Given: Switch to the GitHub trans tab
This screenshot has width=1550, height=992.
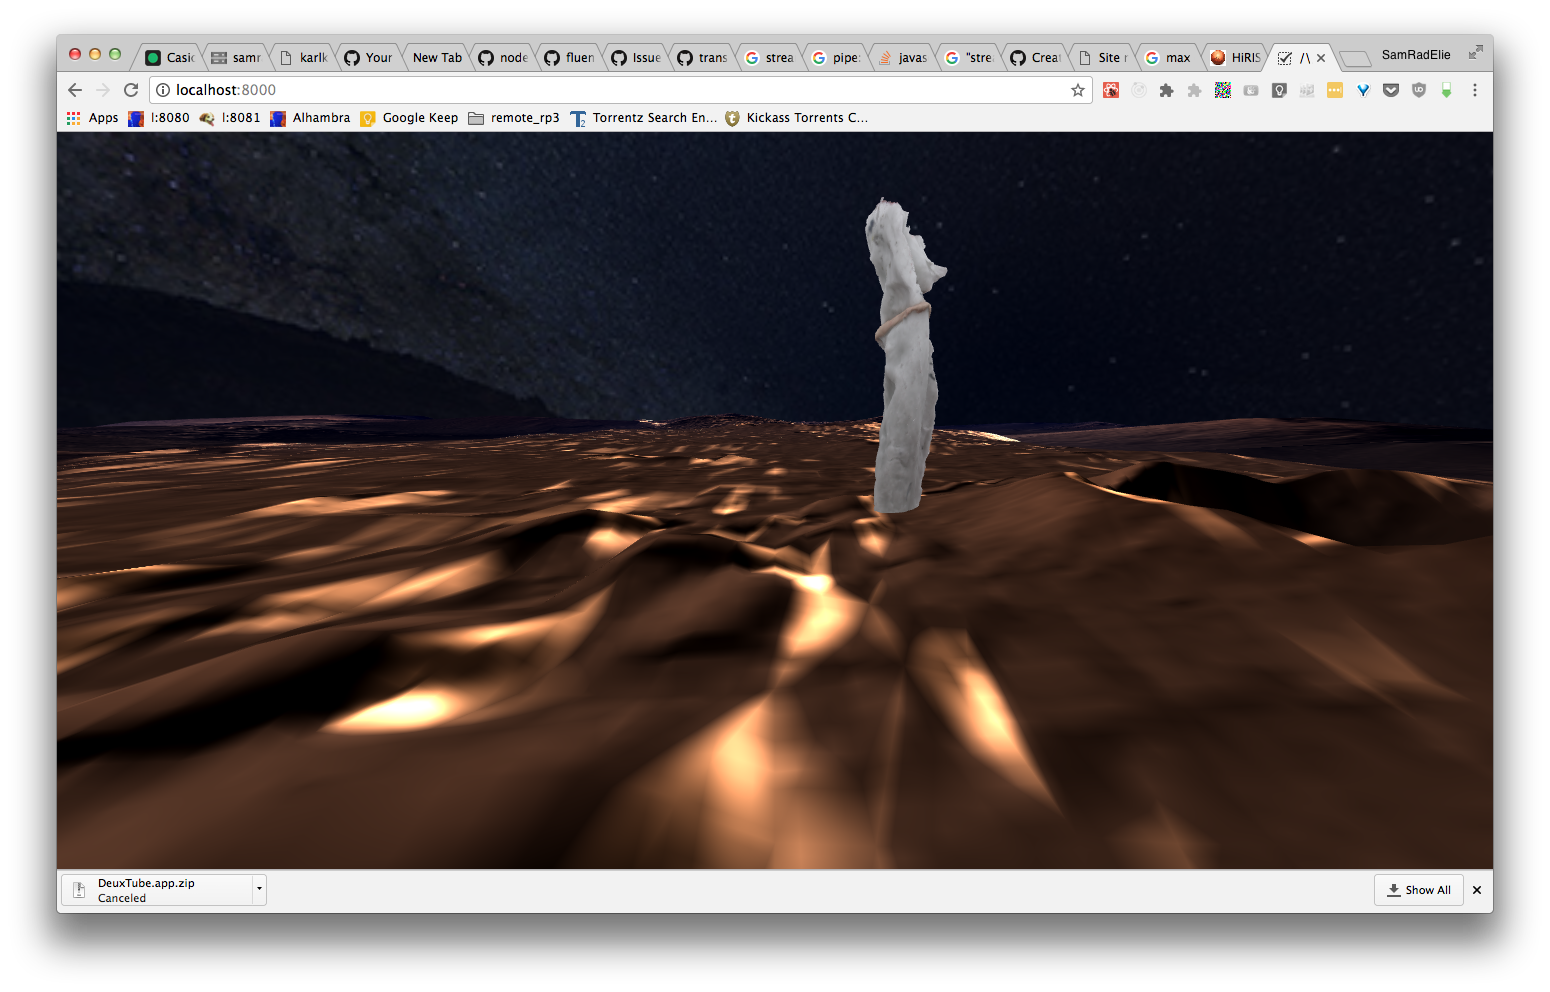Looking at the screenshot, I should point(703,58).
